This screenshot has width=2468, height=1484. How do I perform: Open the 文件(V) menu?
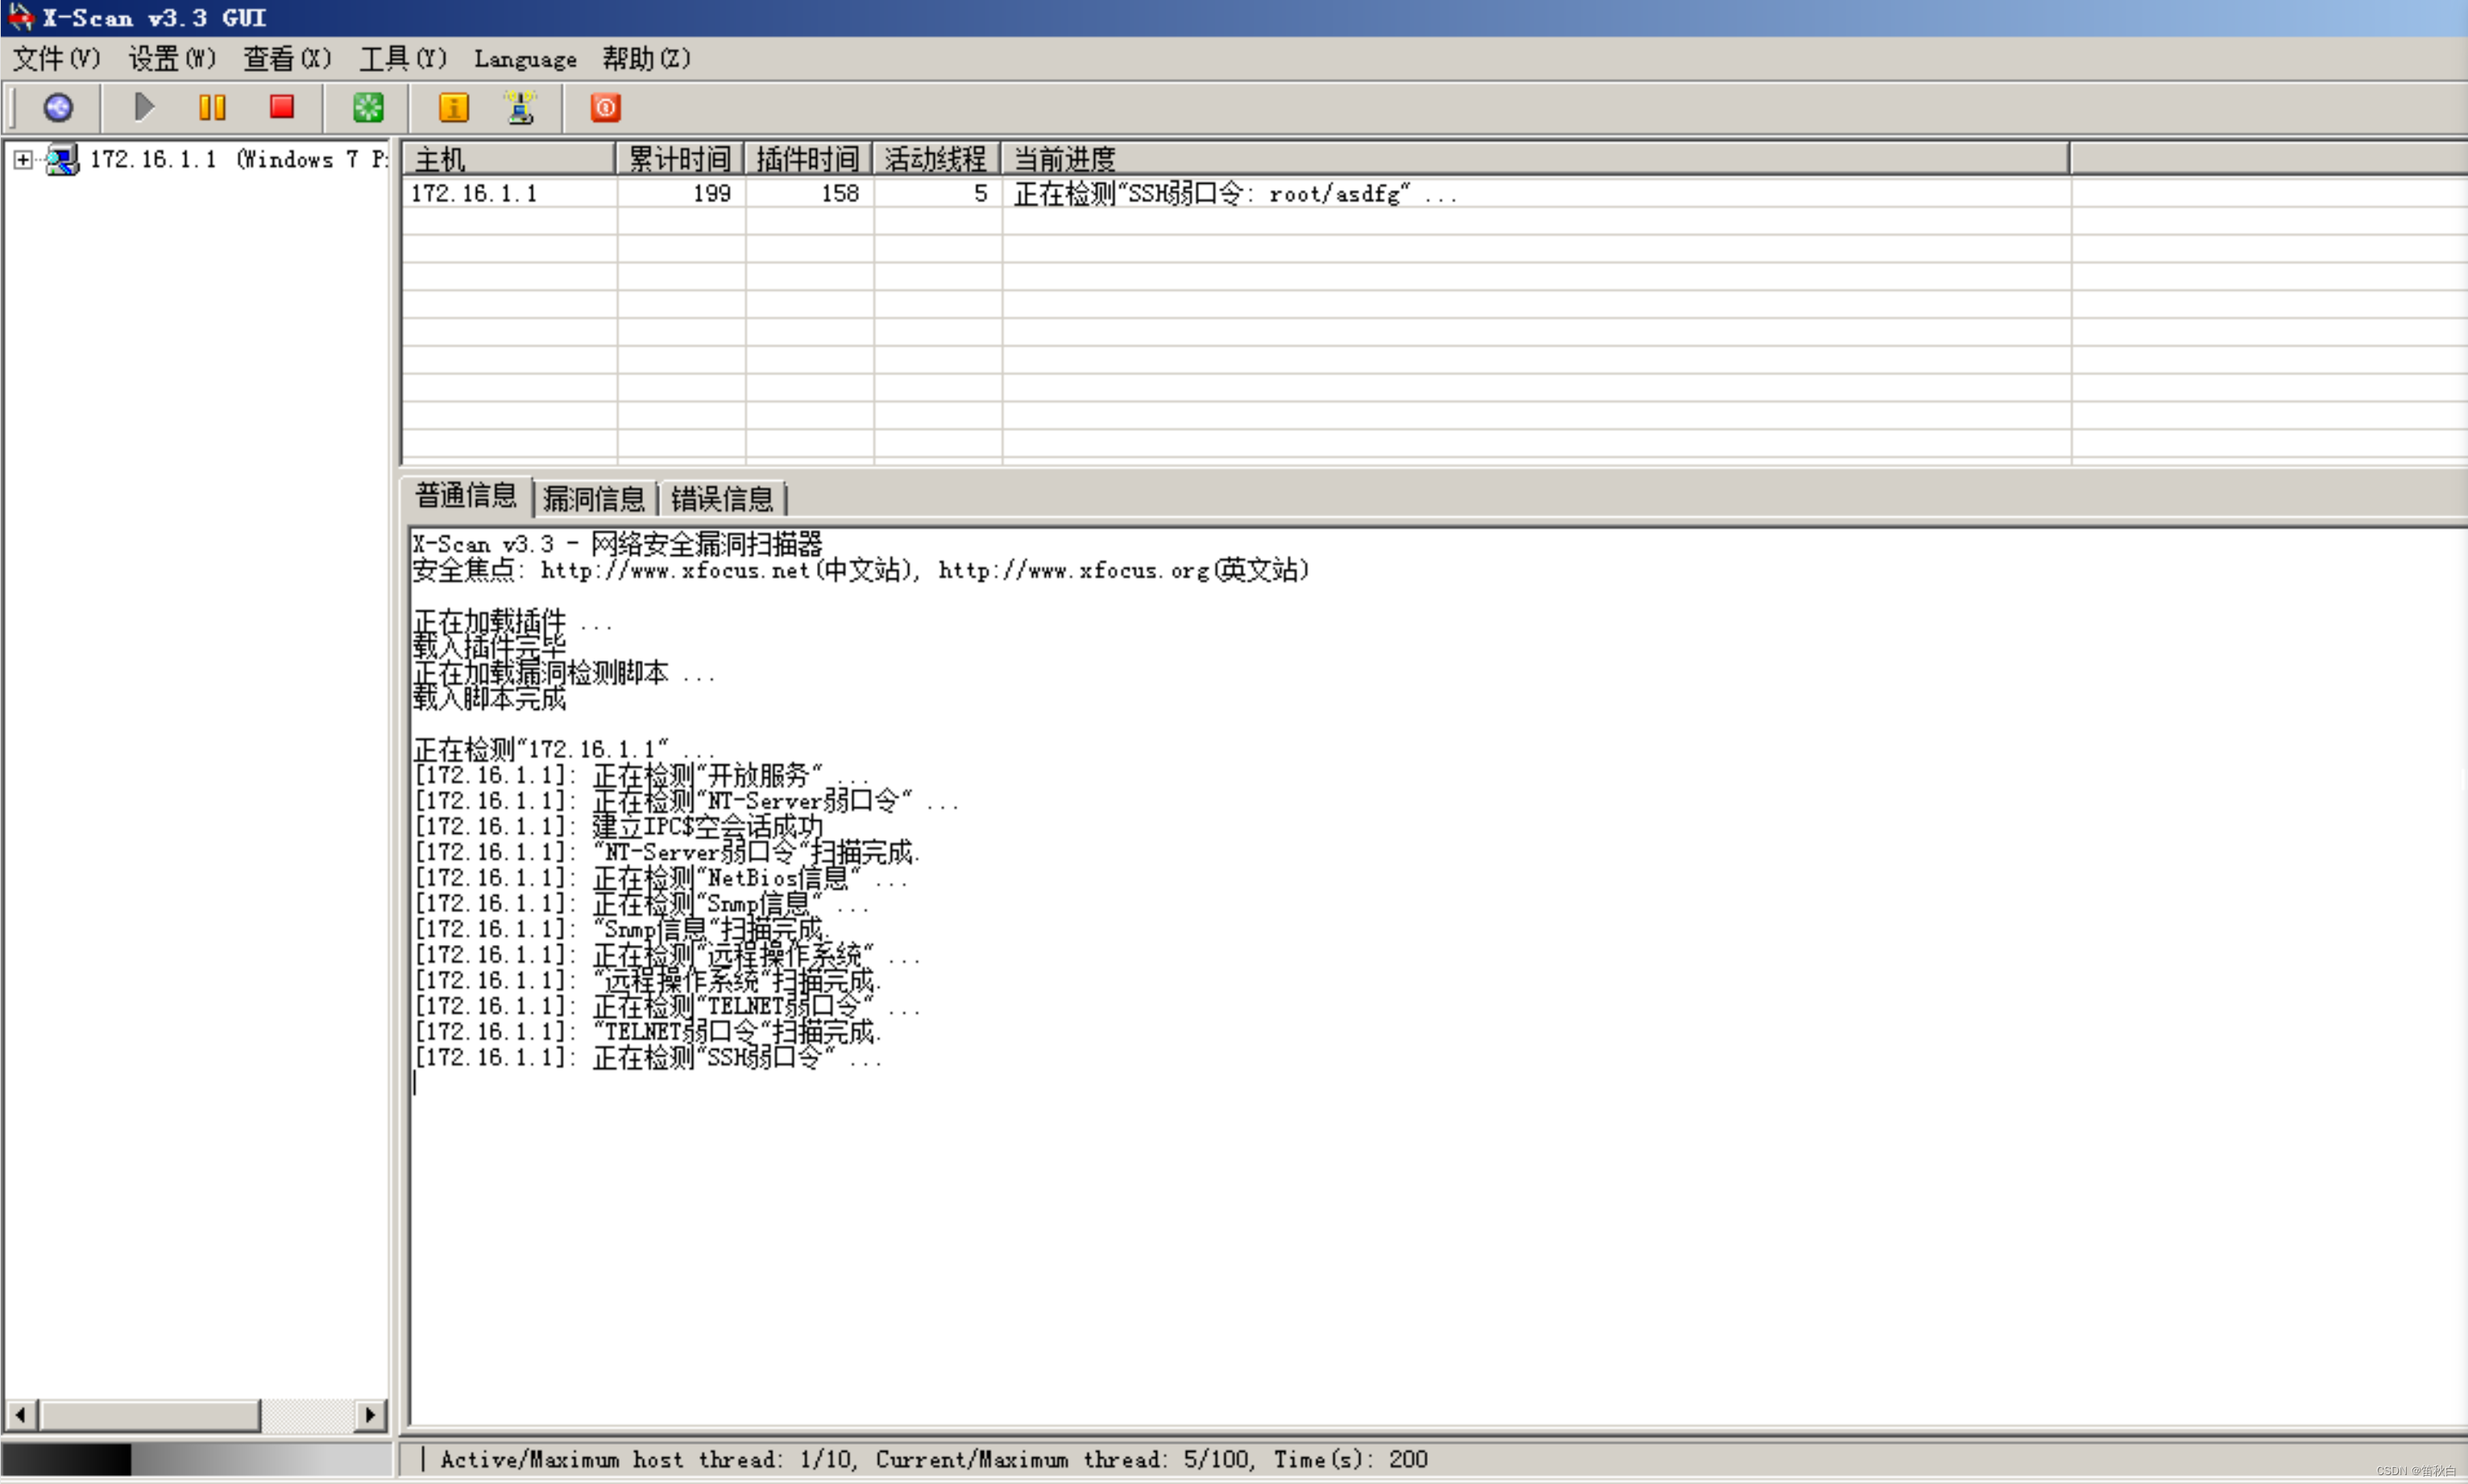coord(57,59)
